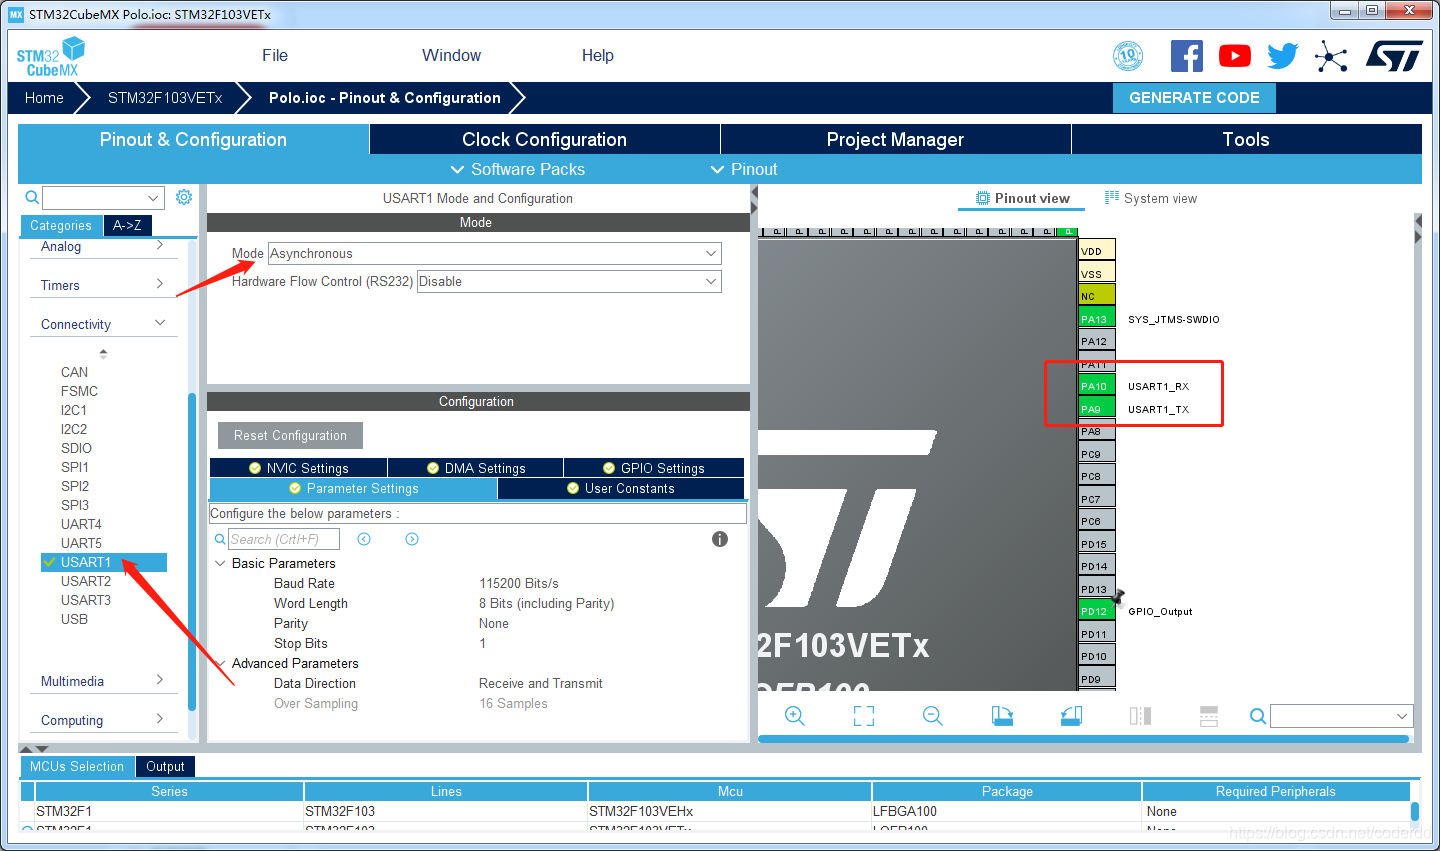Open the category search combo box
This screenshot has height=851, width=1440.
tap(103, 198)
